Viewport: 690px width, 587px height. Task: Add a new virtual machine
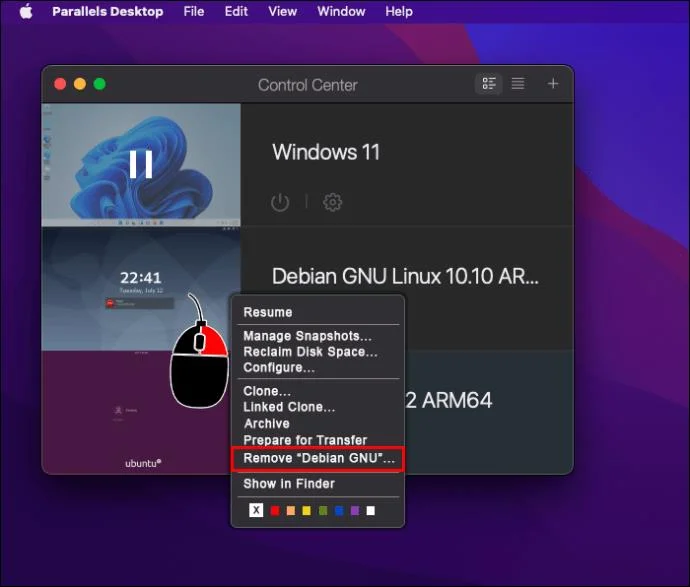pos(553,84)
